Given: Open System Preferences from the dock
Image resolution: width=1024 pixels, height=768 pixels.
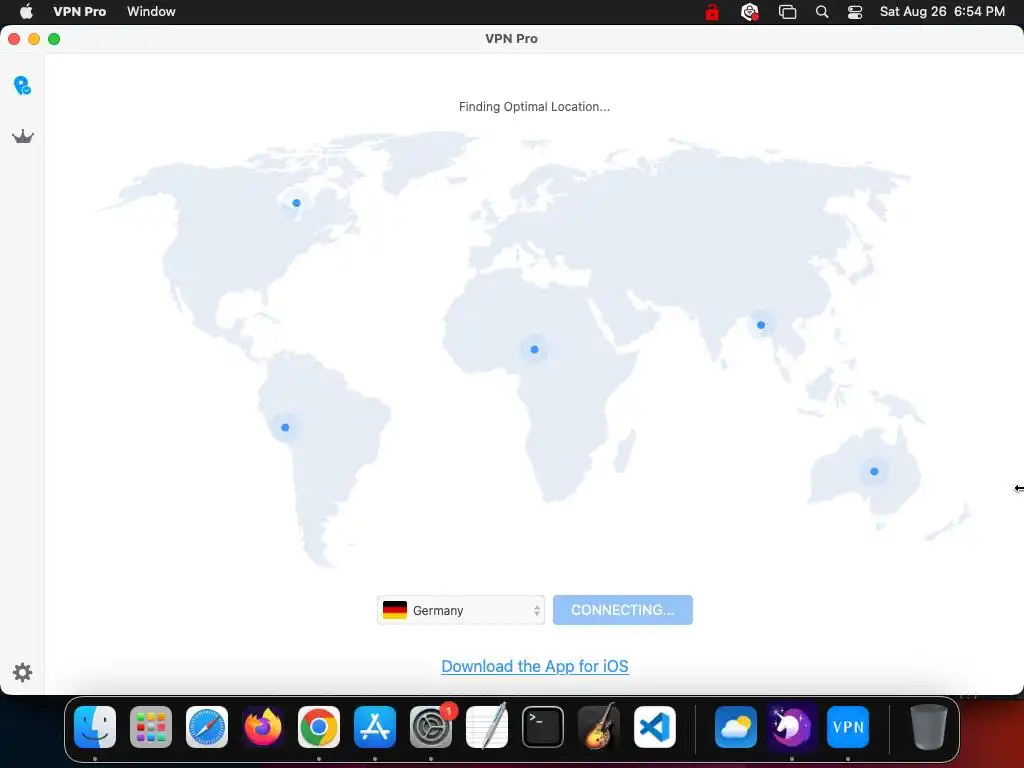Looking at the screenshot, I should point(431,726).
